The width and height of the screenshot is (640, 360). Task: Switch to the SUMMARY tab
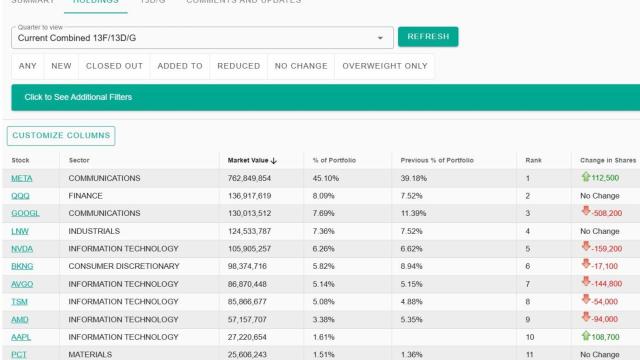click(x=33, y=2)
